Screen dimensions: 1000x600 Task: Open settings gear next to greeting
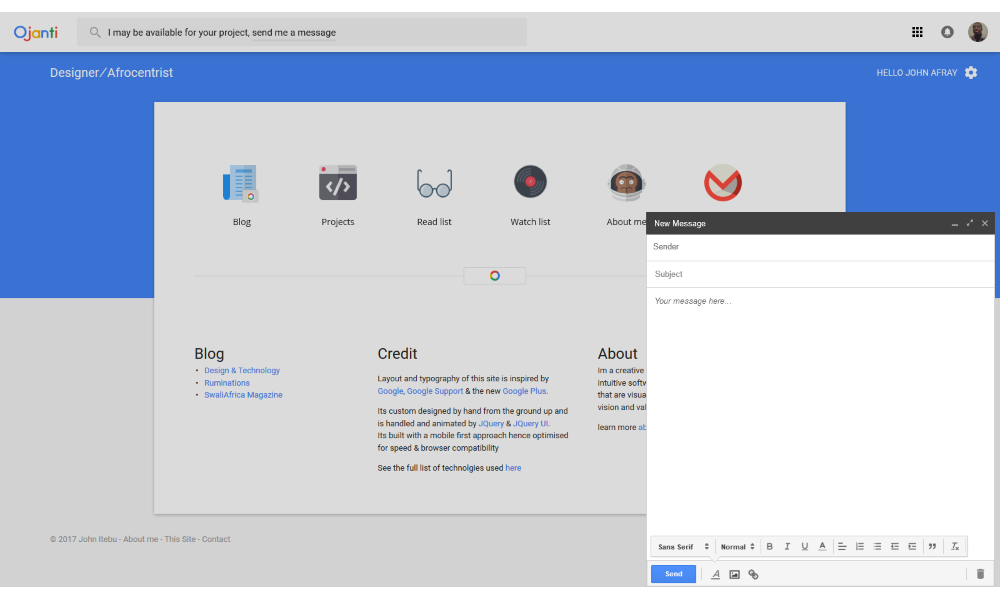click(x=971, y=73)
